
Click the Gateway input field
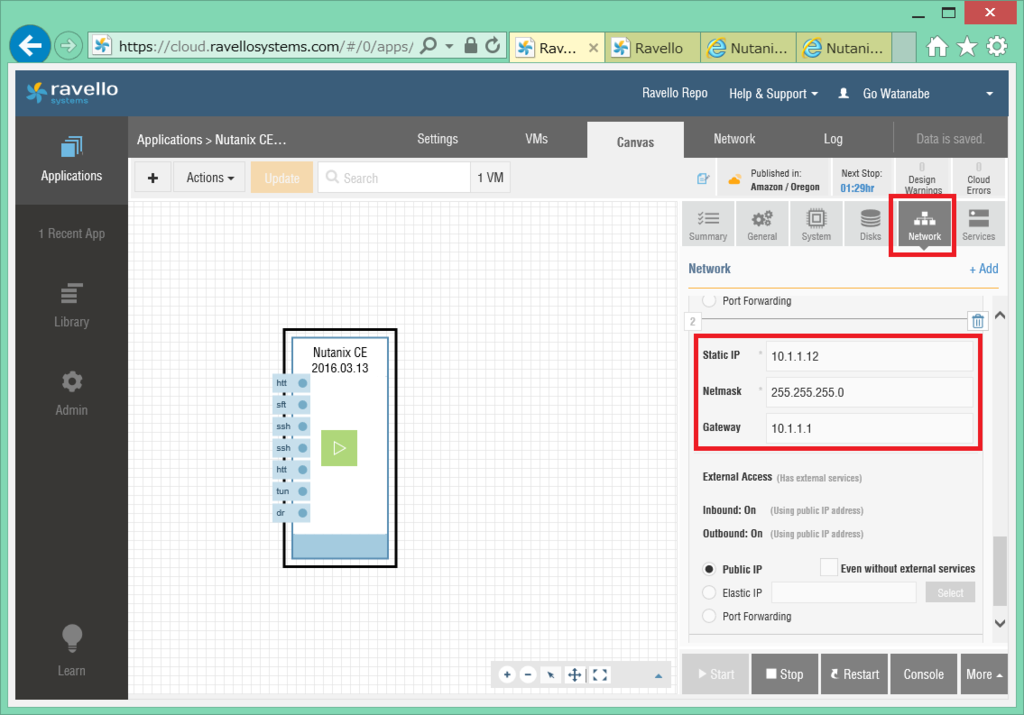(x=869, y=428)
